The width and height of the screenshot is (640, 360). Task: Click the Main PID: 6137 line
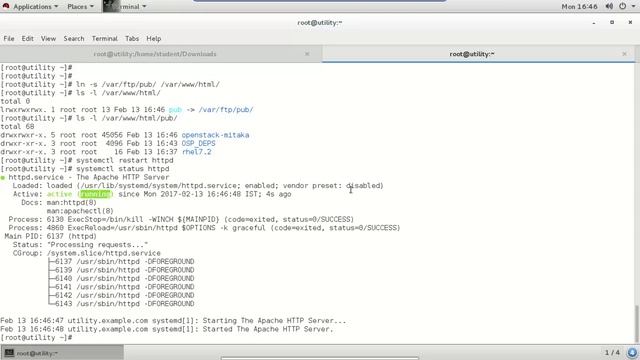51,236
